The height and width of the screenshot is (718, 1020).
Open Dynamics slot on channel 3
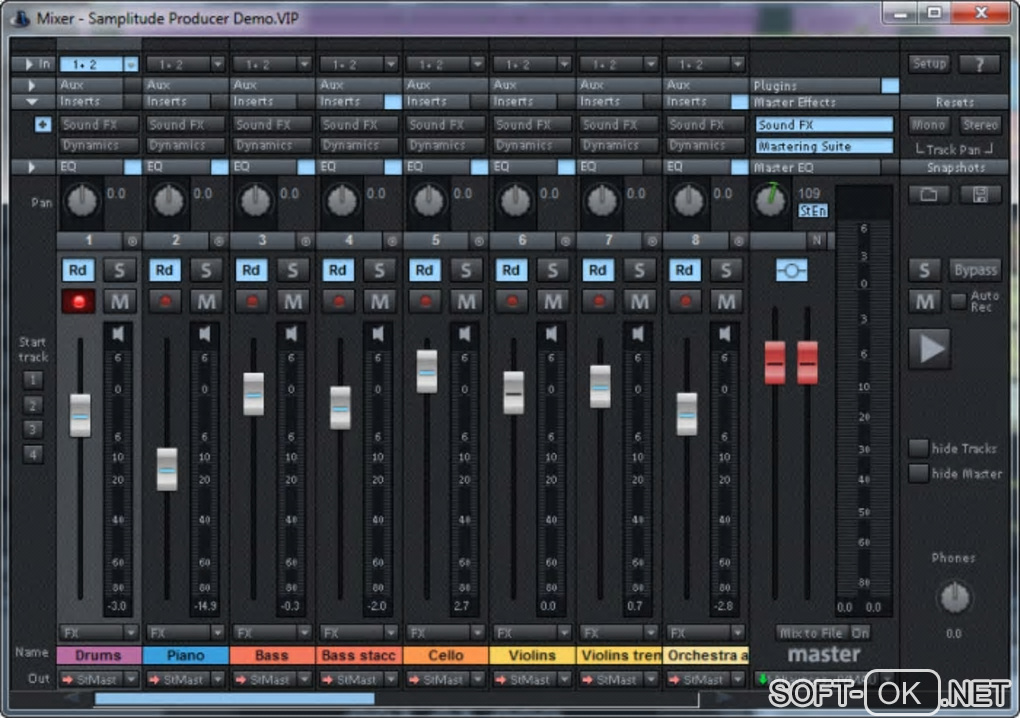point(272,145)
